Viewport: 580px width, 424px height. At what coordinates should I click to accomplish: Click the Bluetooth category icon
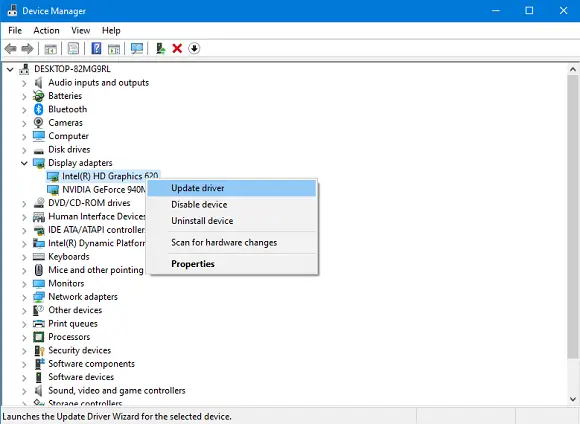[38, 109]
